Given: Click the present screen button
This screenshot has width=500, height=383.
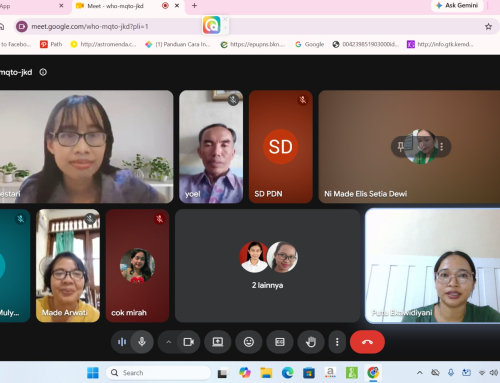Looking at the screenshot, I should click(218, 342).
